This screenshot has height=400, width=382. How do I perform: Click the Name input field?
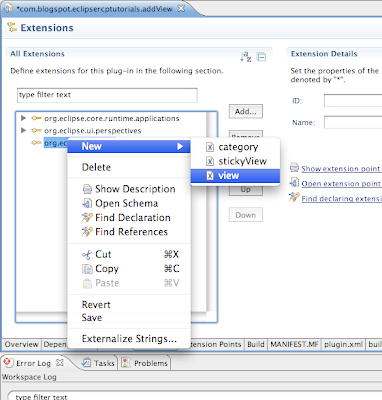click(353, 122)
